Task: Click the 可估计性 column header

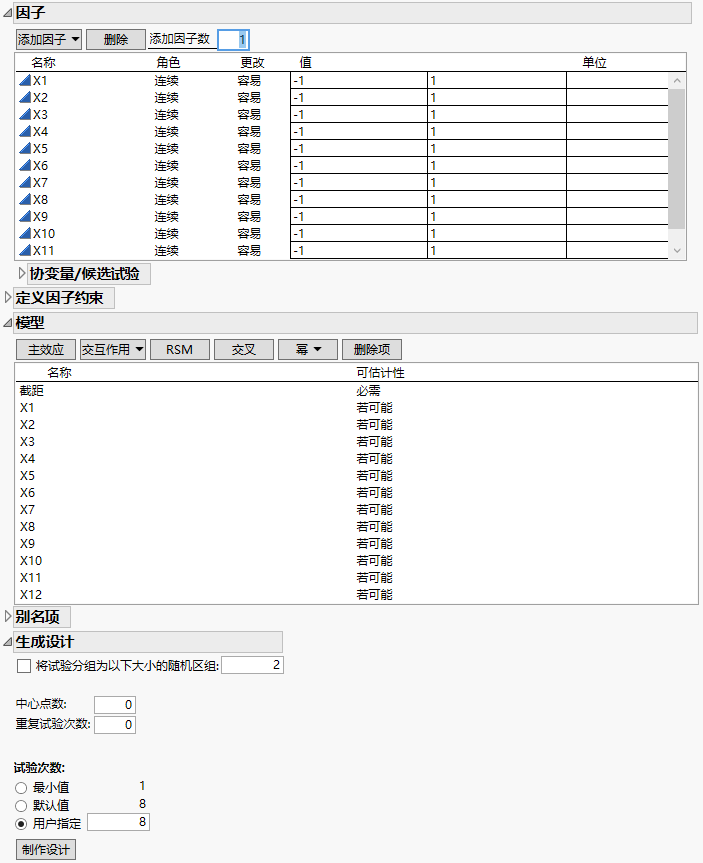Action: click(380, 373)
